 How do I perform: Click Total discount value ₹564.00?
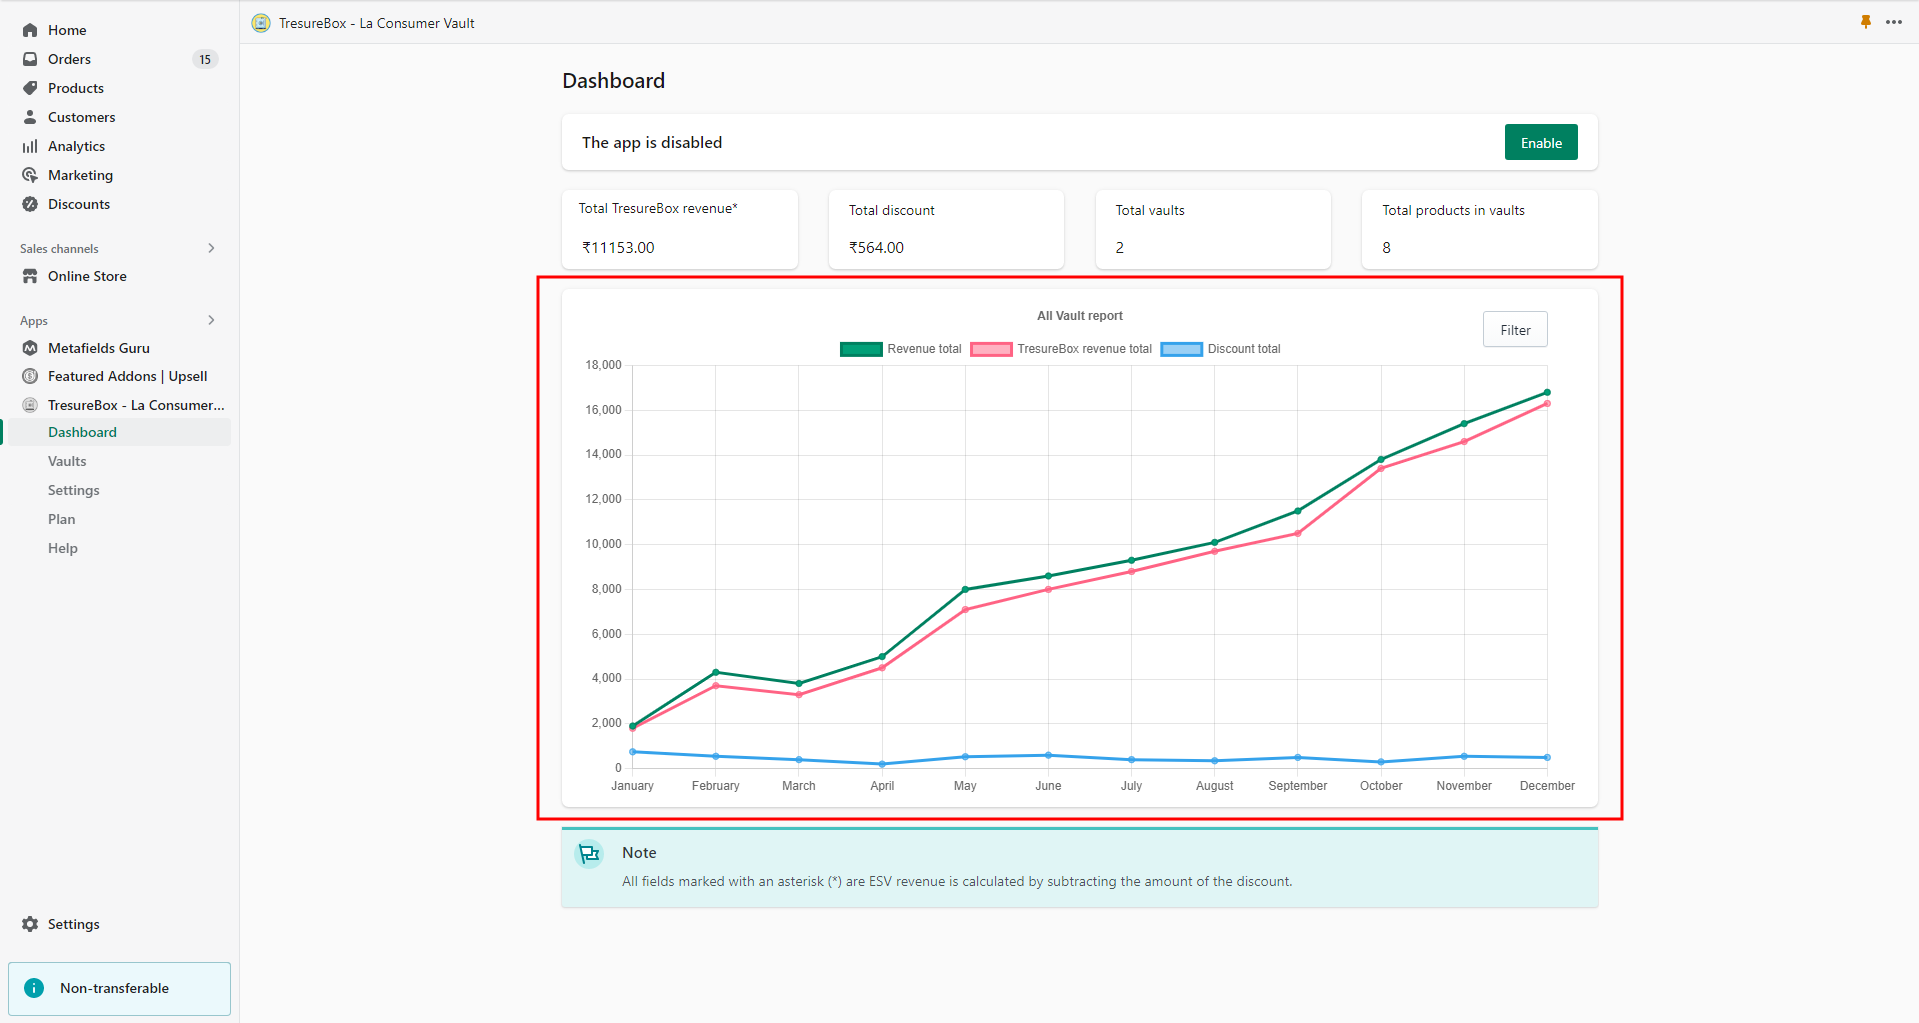coord(876,248)
